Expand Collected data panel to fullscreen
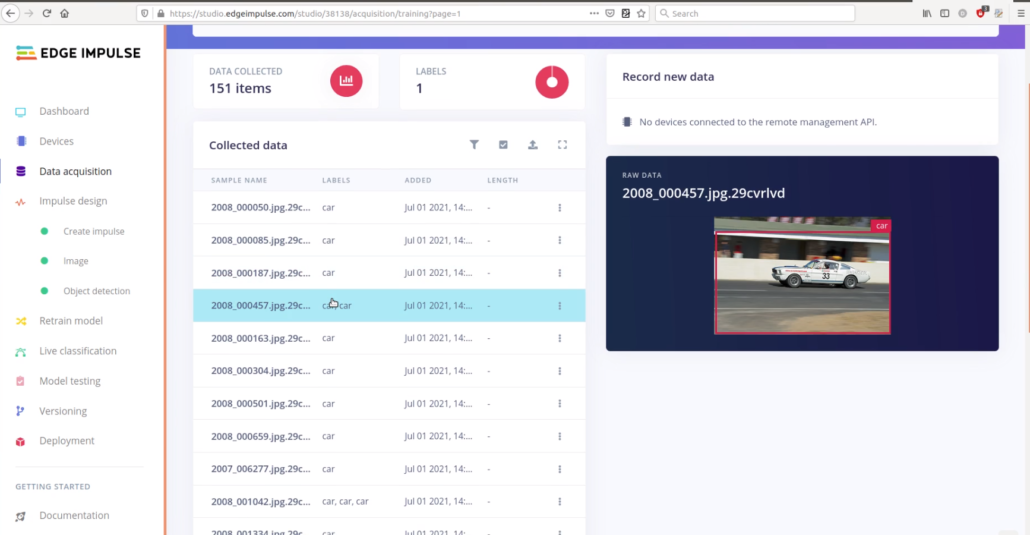The image size is (1030, 535). point(562,145)
